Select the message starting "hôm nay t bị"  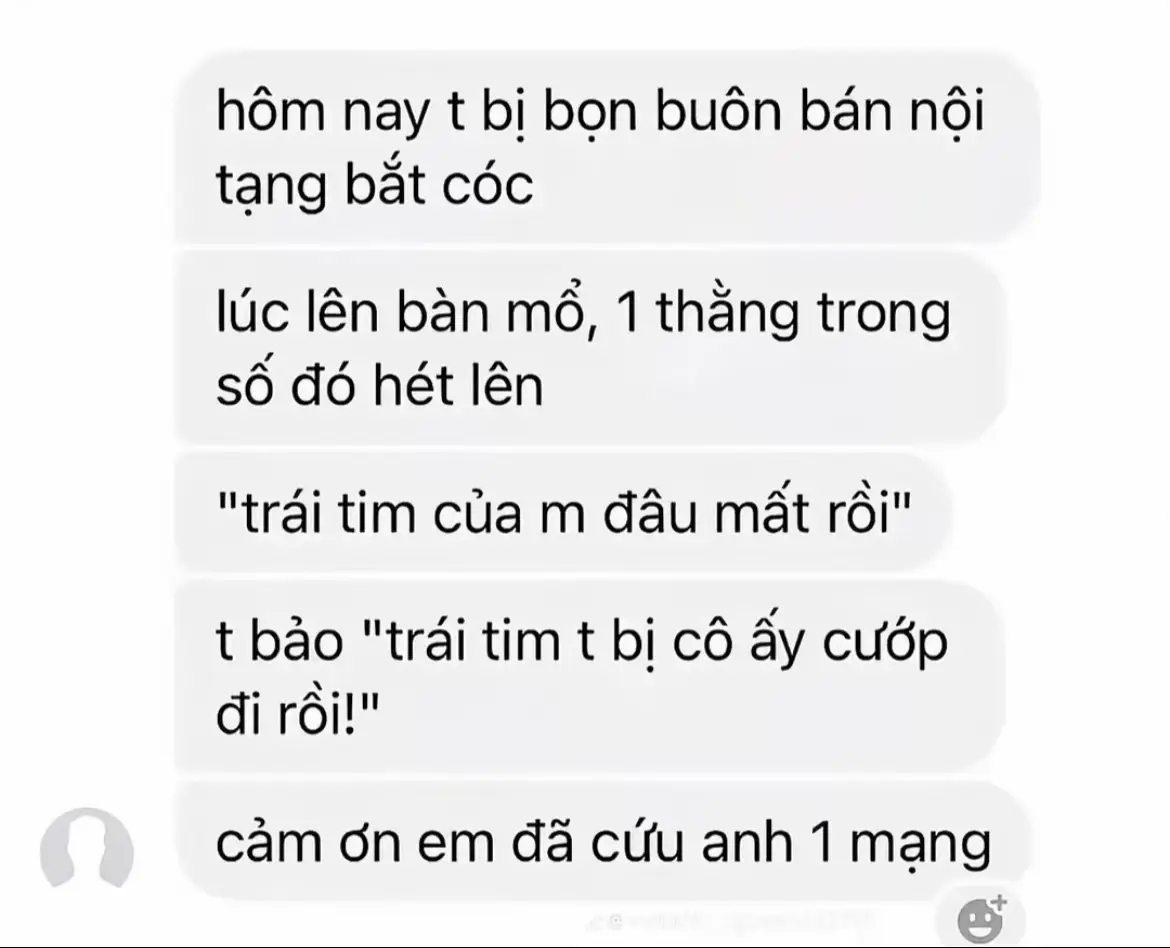[607, 147]
